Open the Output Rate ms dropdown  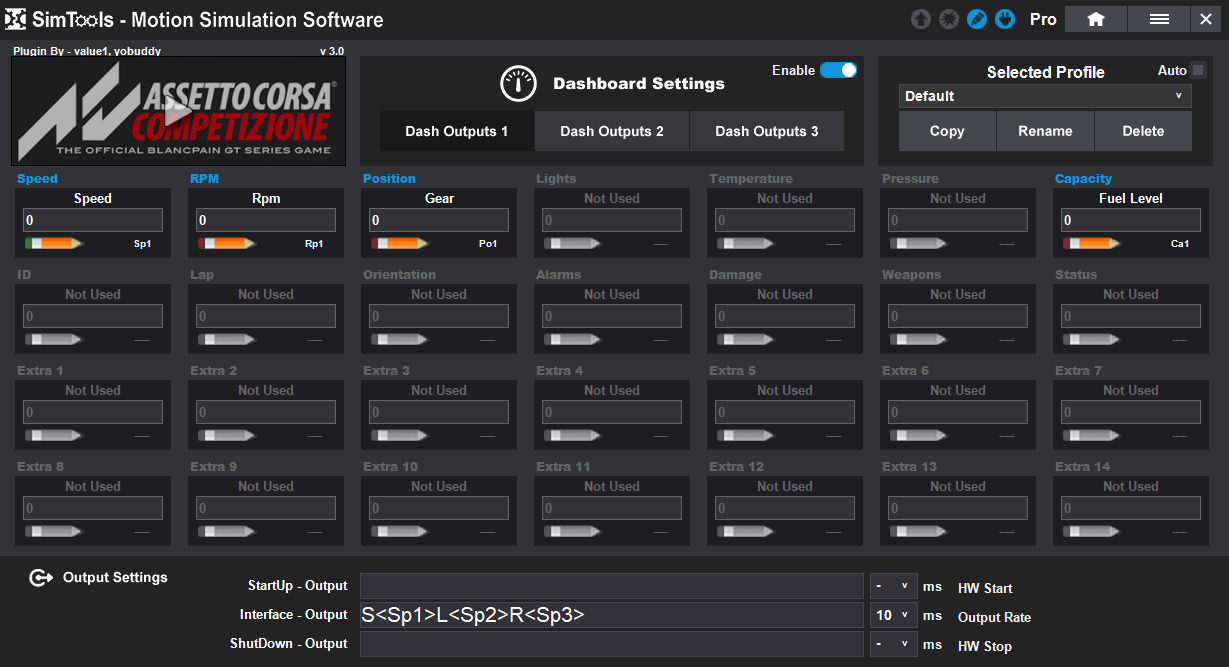pyautogui.click(x=893, y=616)
